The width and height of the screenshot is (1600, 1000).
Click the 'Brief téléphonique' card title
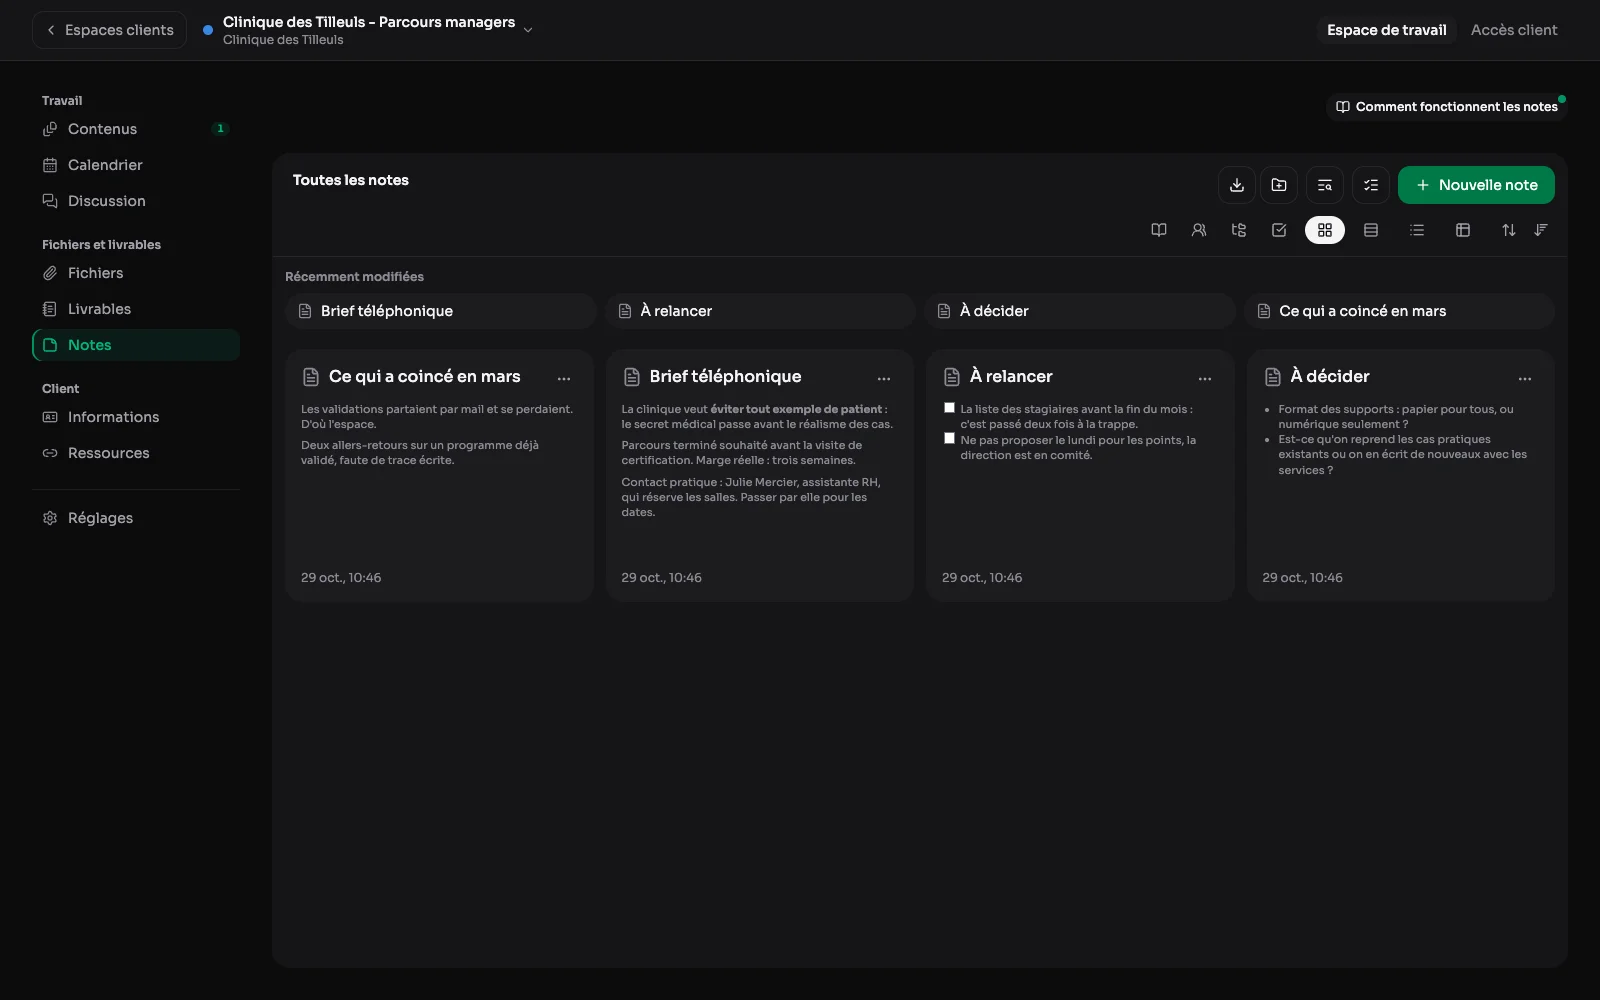point(725,376)
